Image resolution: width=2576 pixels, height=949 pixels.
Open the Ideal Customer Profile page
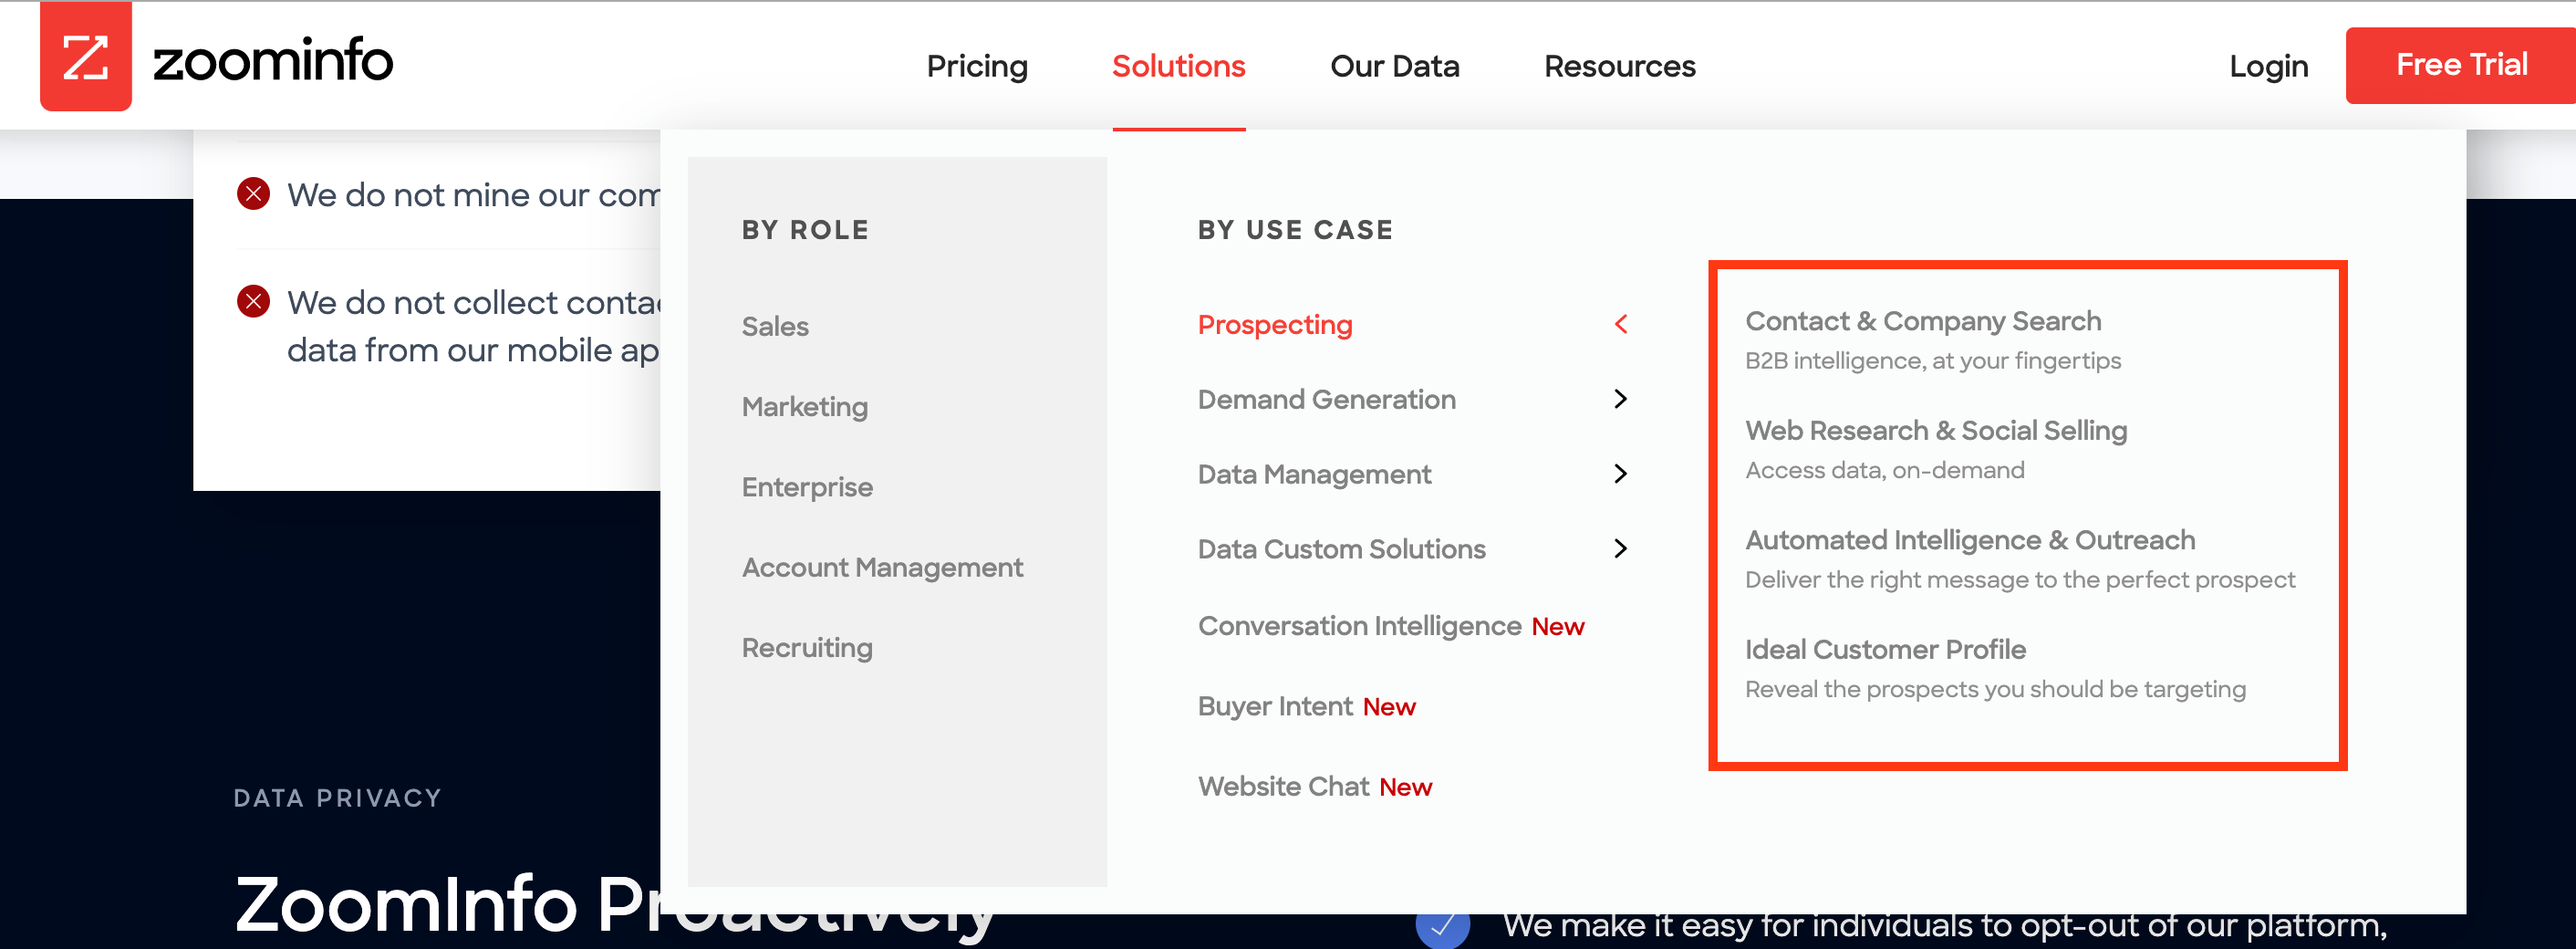pyautogui.click(x=1885, y=649)
